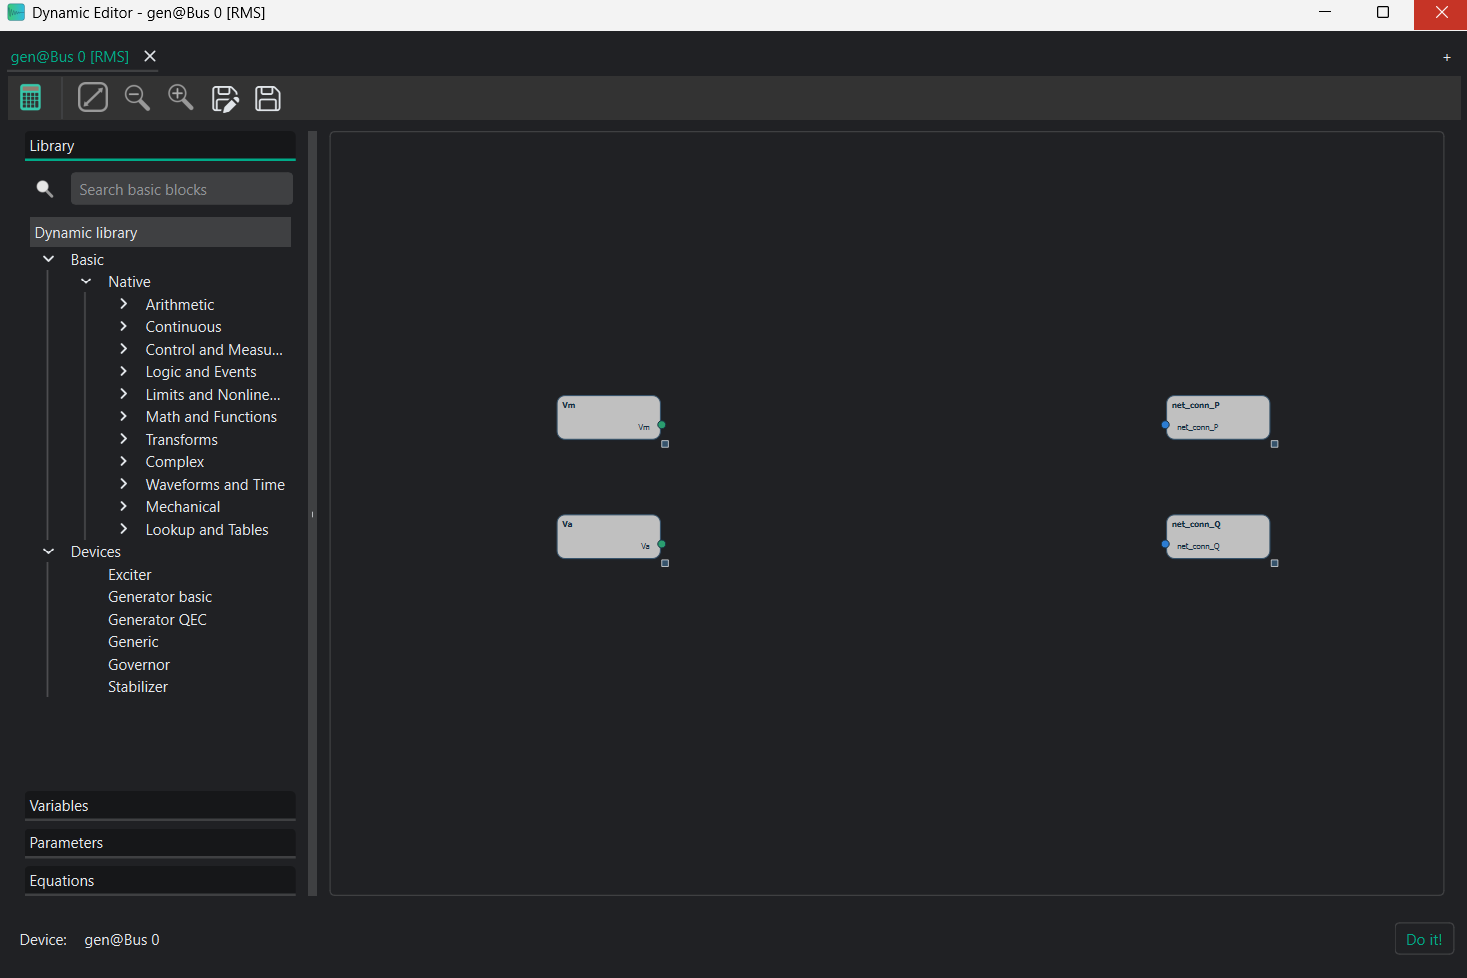The width and height of the screenshot is (1467, 978).
Task: Click the Va block output port
Action: (662, 544)
